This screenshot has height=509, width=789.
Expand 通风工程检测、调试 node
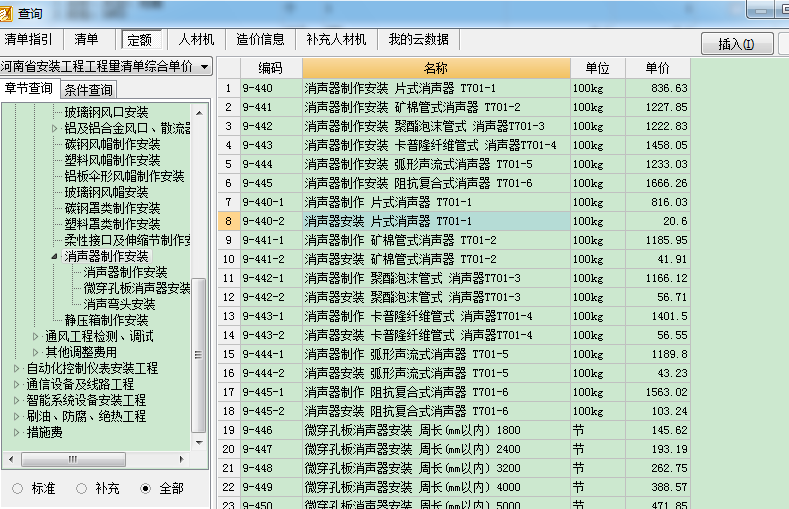[x=35, y=336]
